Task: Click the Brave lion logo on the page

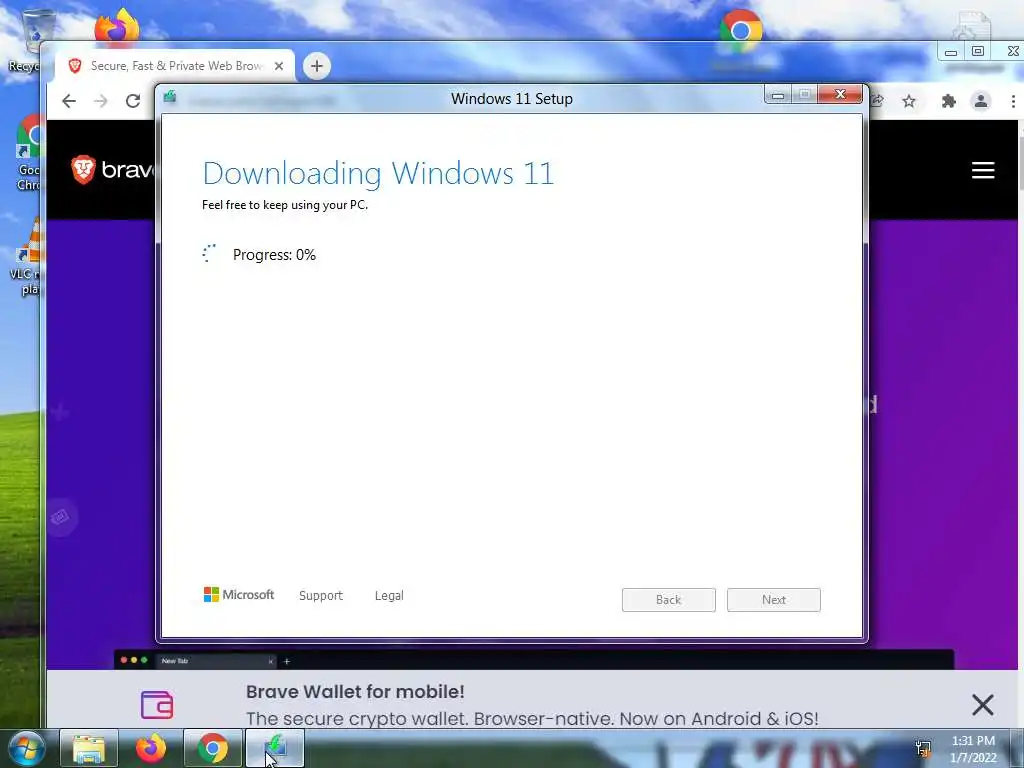Action: click(84, 170)
